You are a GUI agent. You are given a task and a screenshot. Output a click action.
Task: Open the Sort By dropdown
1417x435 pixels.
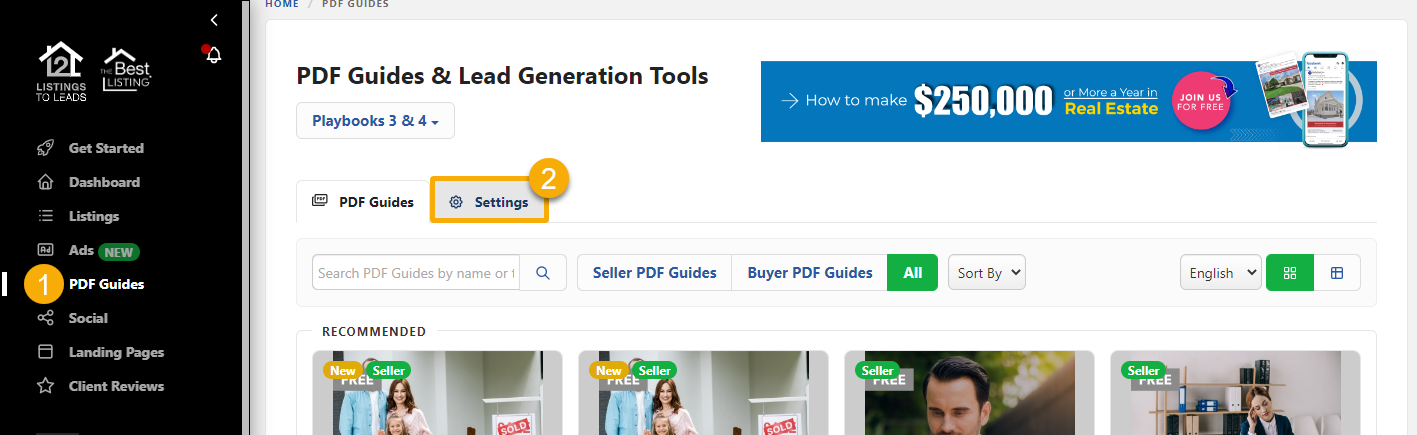point(987,273)
